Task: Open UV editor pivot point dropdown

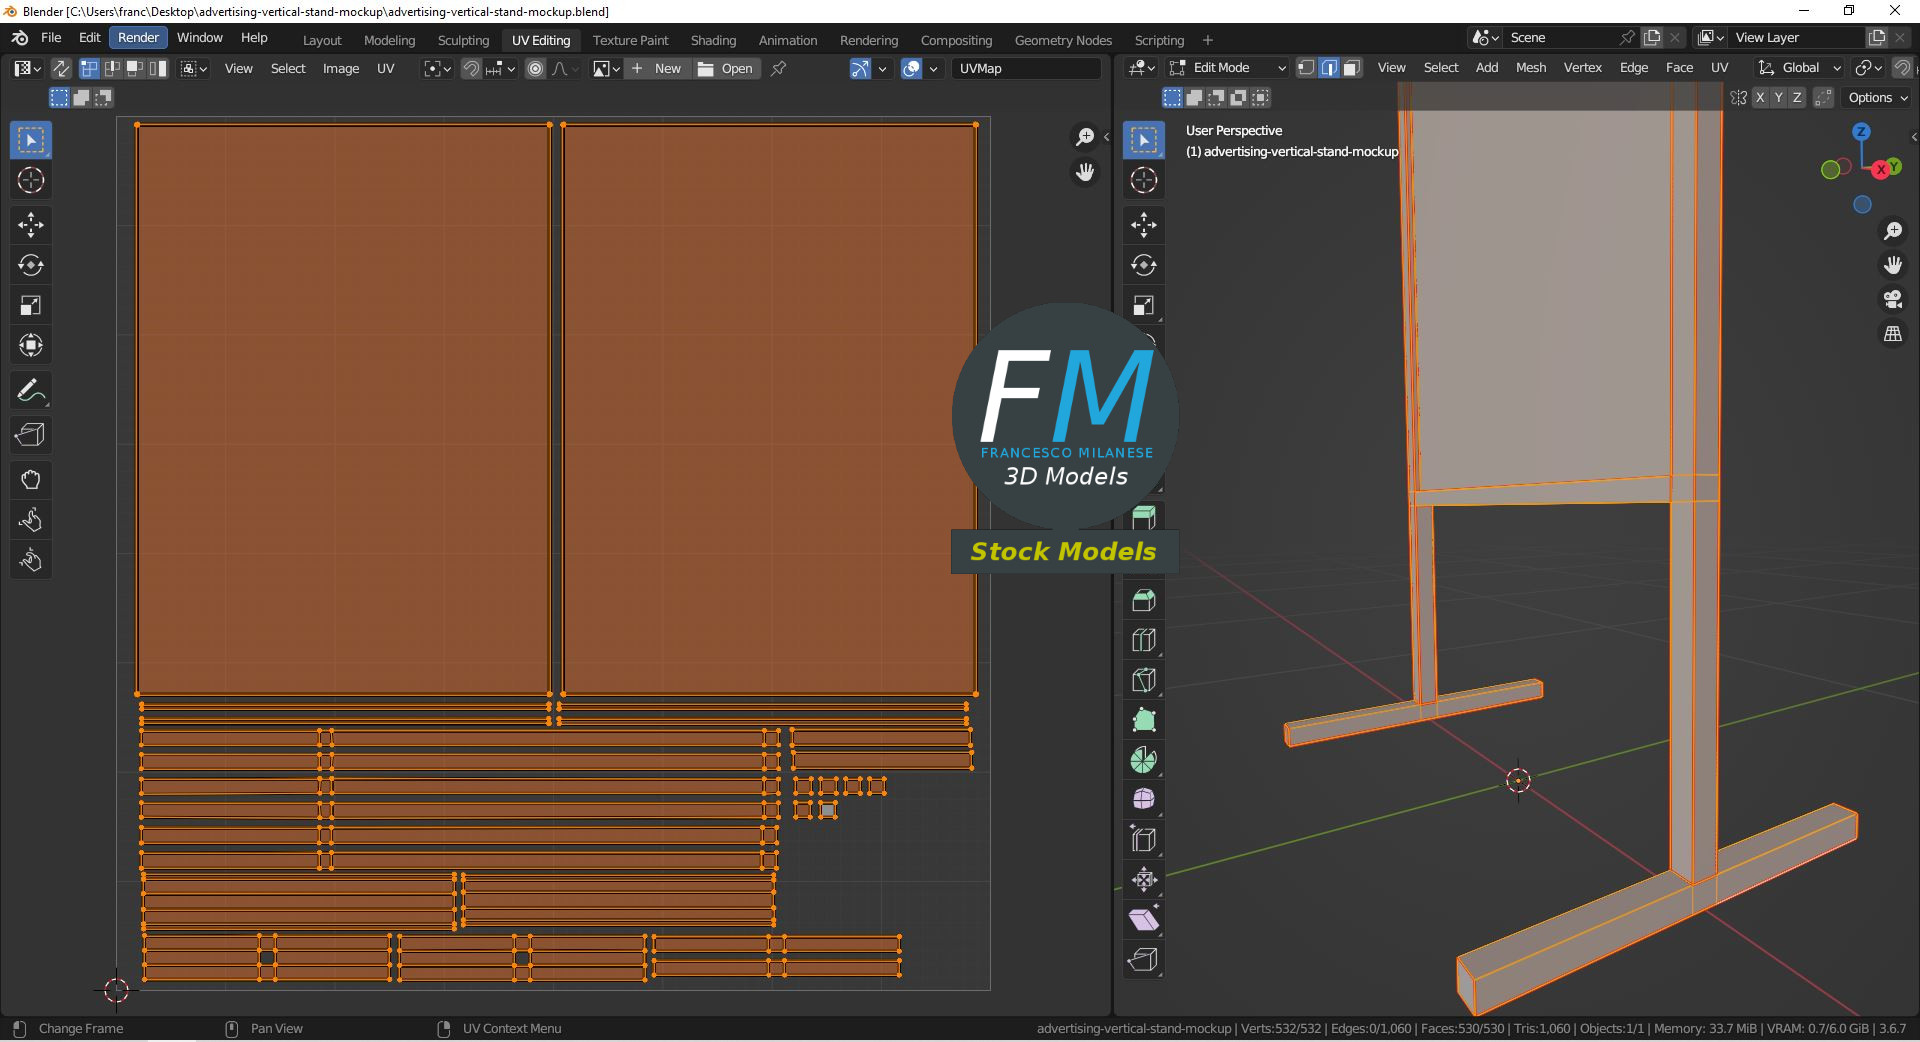Action: coord(437,68)
